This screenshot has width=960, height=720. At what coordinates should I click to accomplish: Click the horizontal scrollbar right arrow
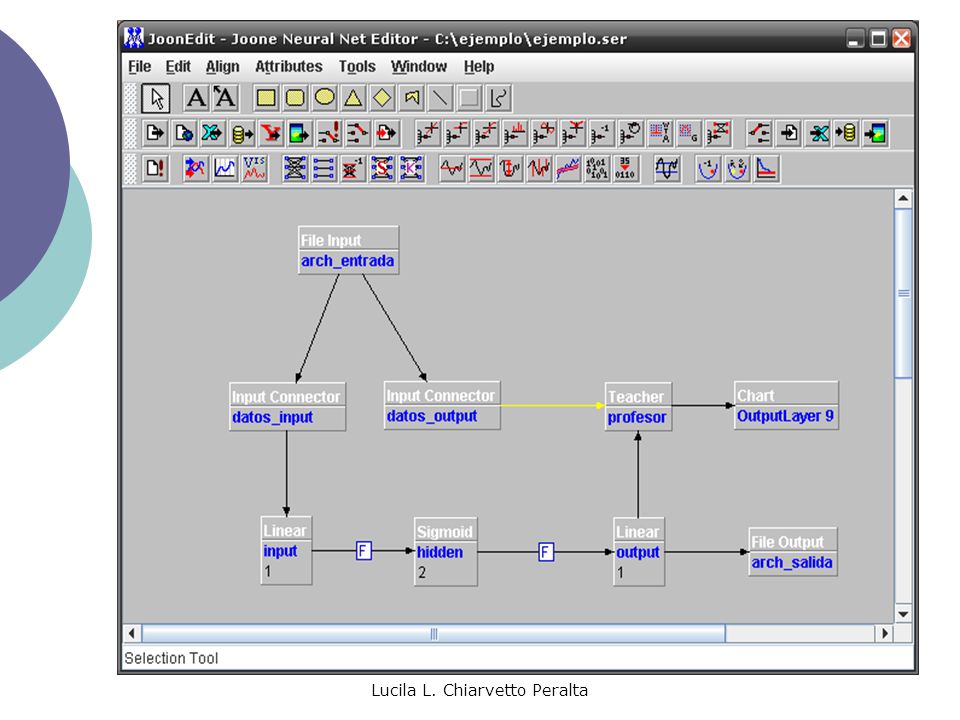[884, 633]
